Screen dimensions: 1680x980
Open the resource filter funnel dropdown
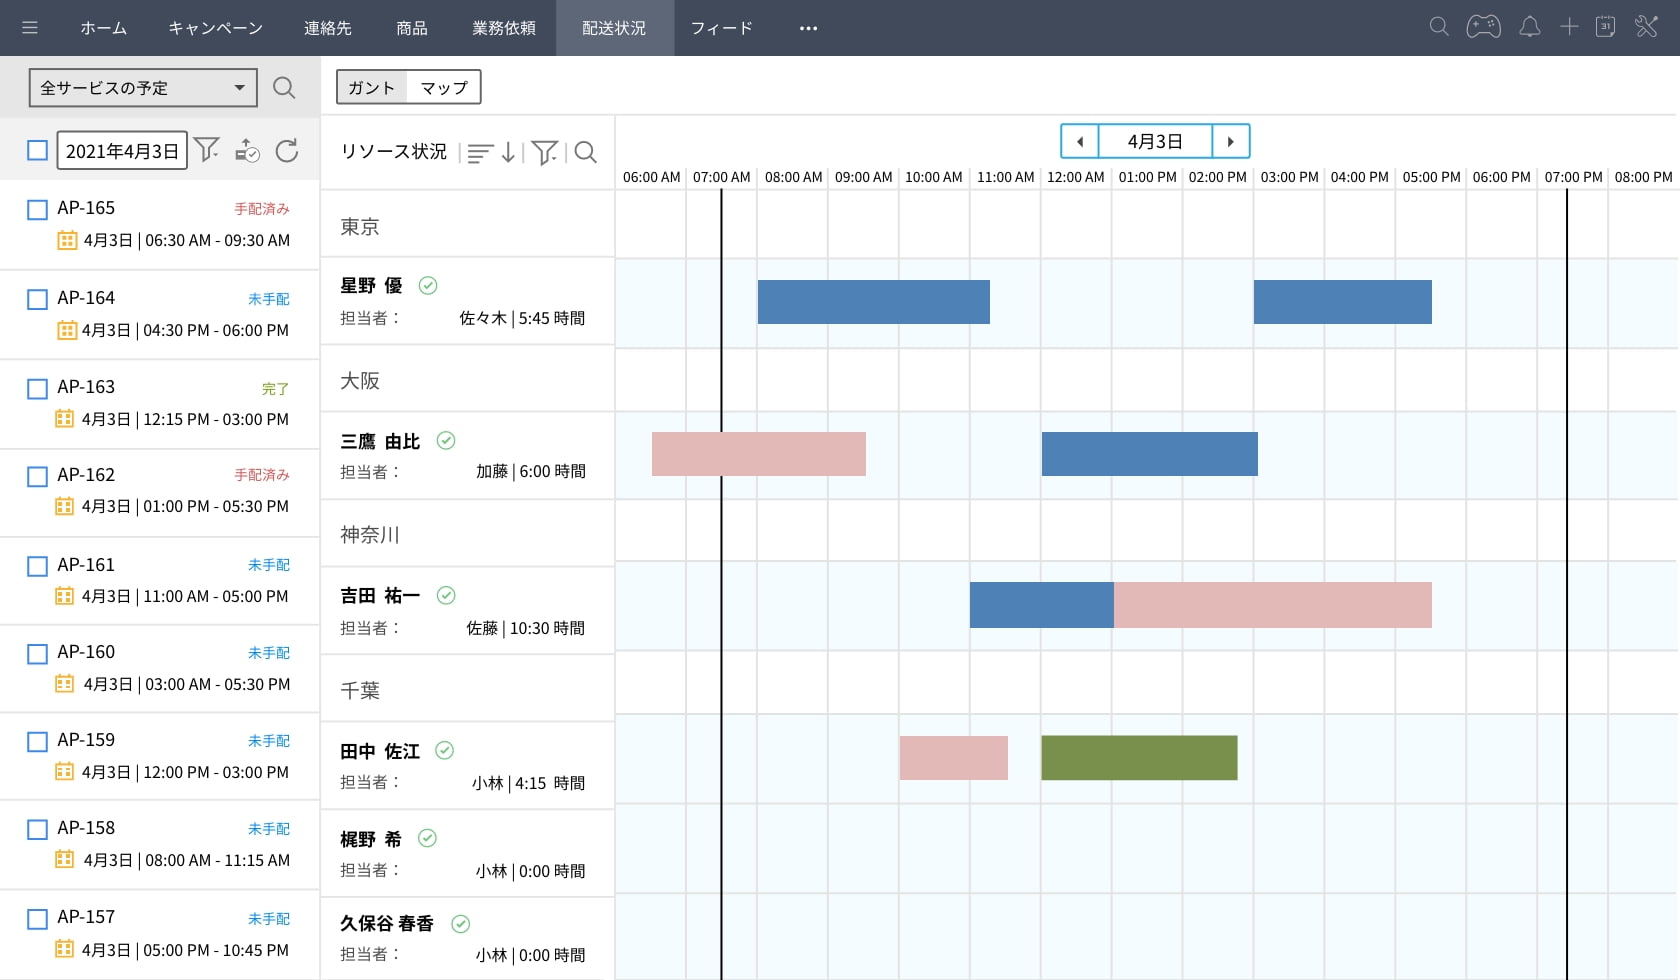point(544,152)
